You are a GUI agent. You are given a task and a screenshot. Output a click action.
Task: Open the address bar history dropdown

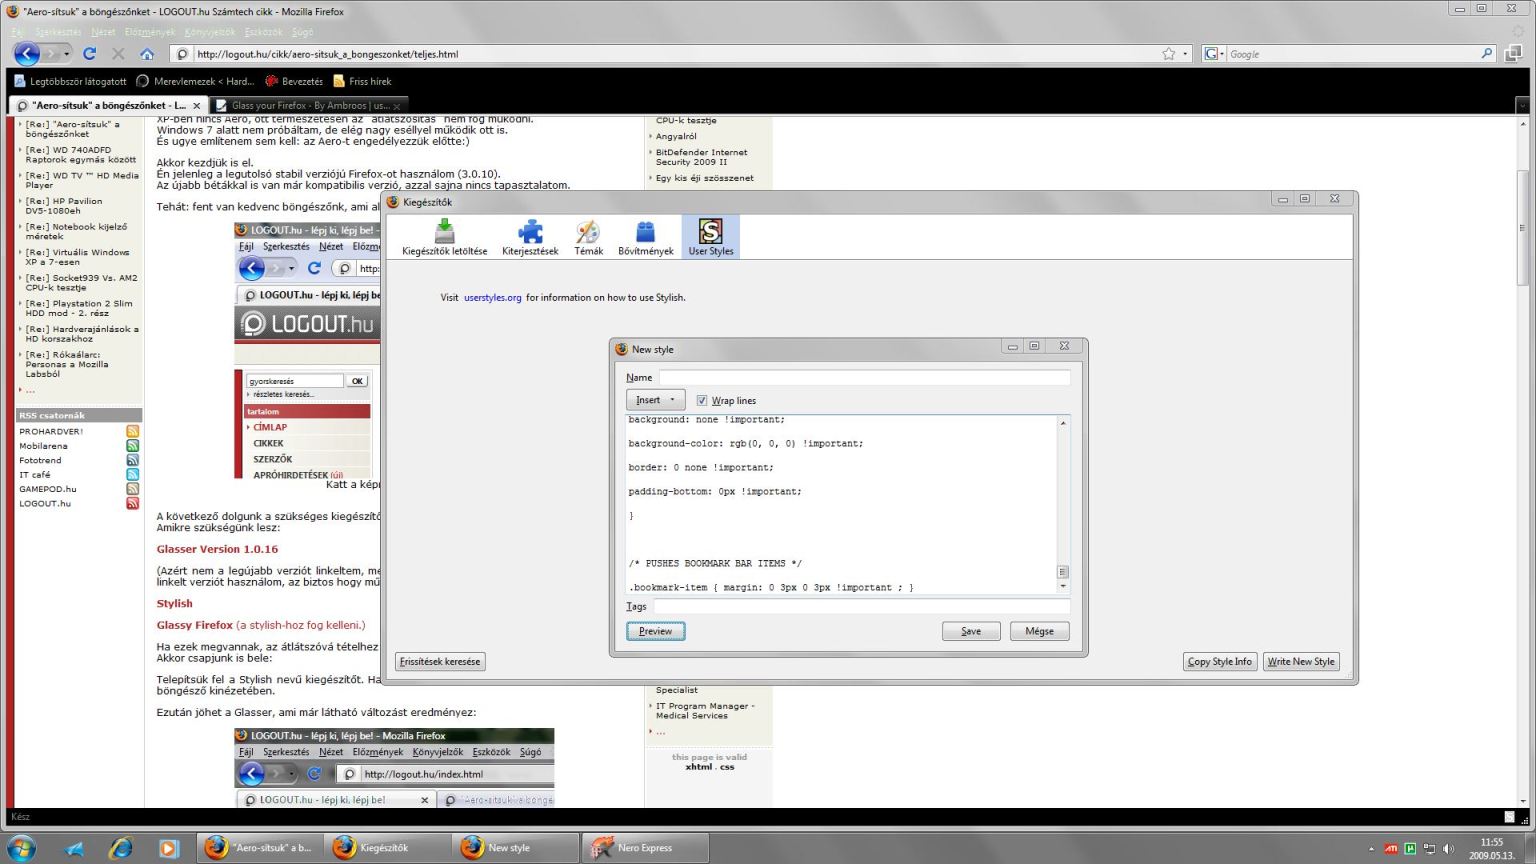click(1186, 54)
